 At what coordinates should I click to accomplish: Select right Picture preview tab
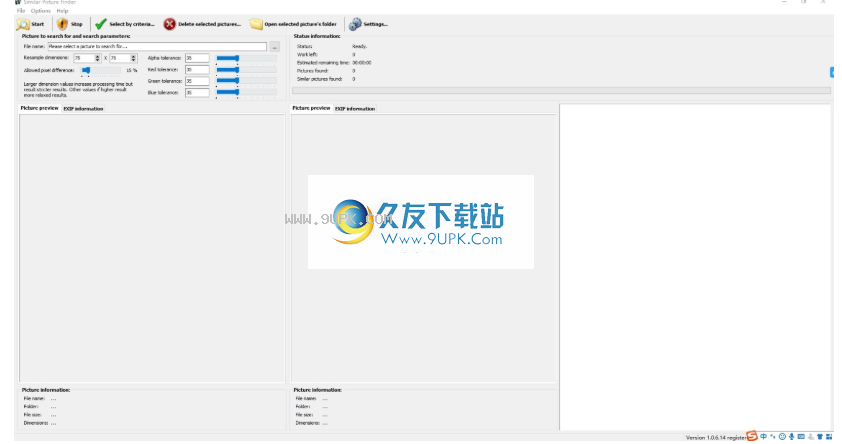[311, 108]
